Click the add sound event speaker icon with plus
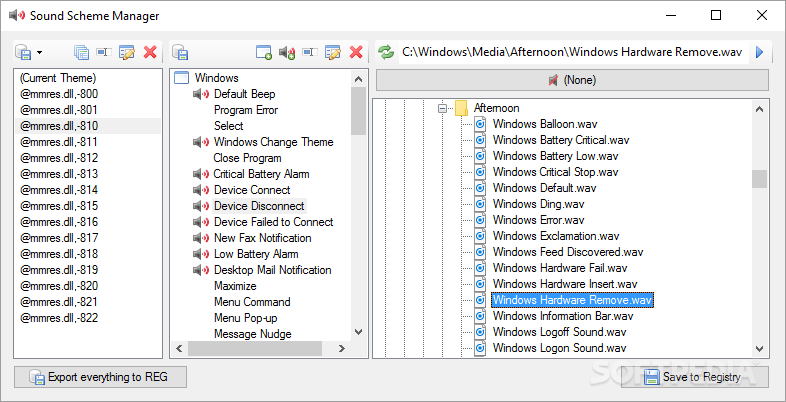The image size is (786, 402). (x=287, y=52)
